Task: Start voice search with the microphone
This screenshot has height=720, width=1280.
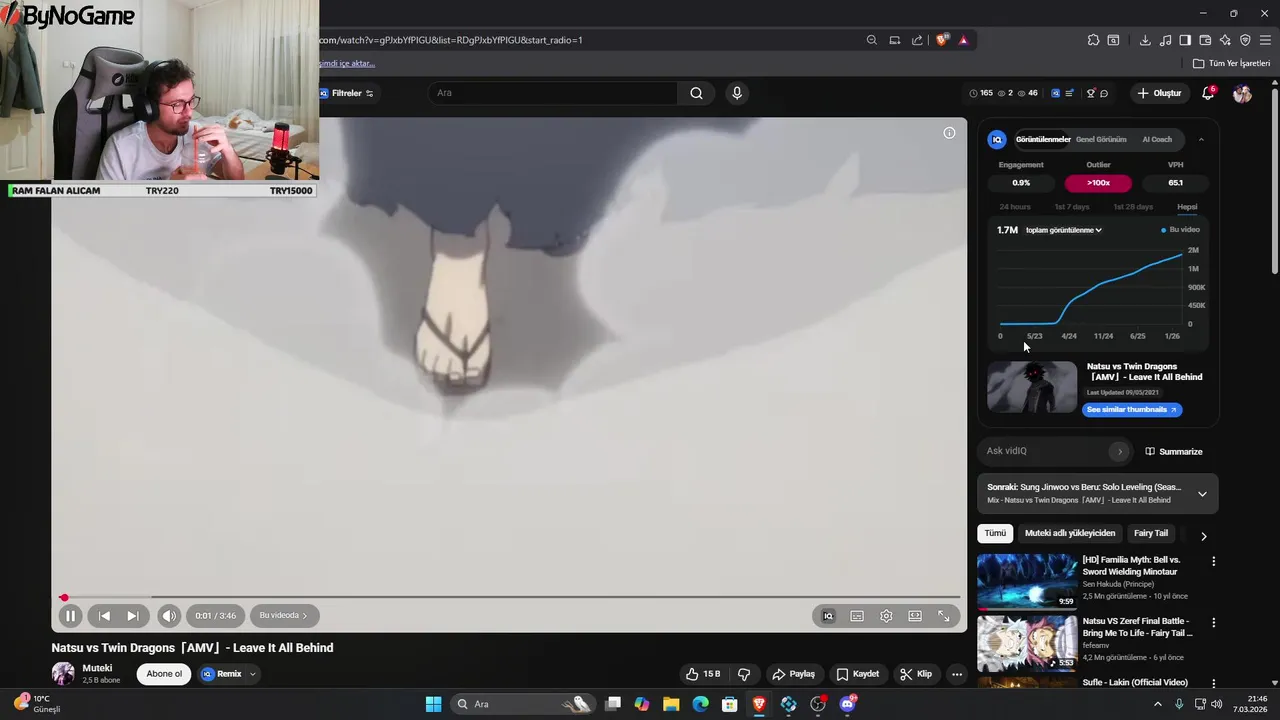Action: (x=737, y=93)
